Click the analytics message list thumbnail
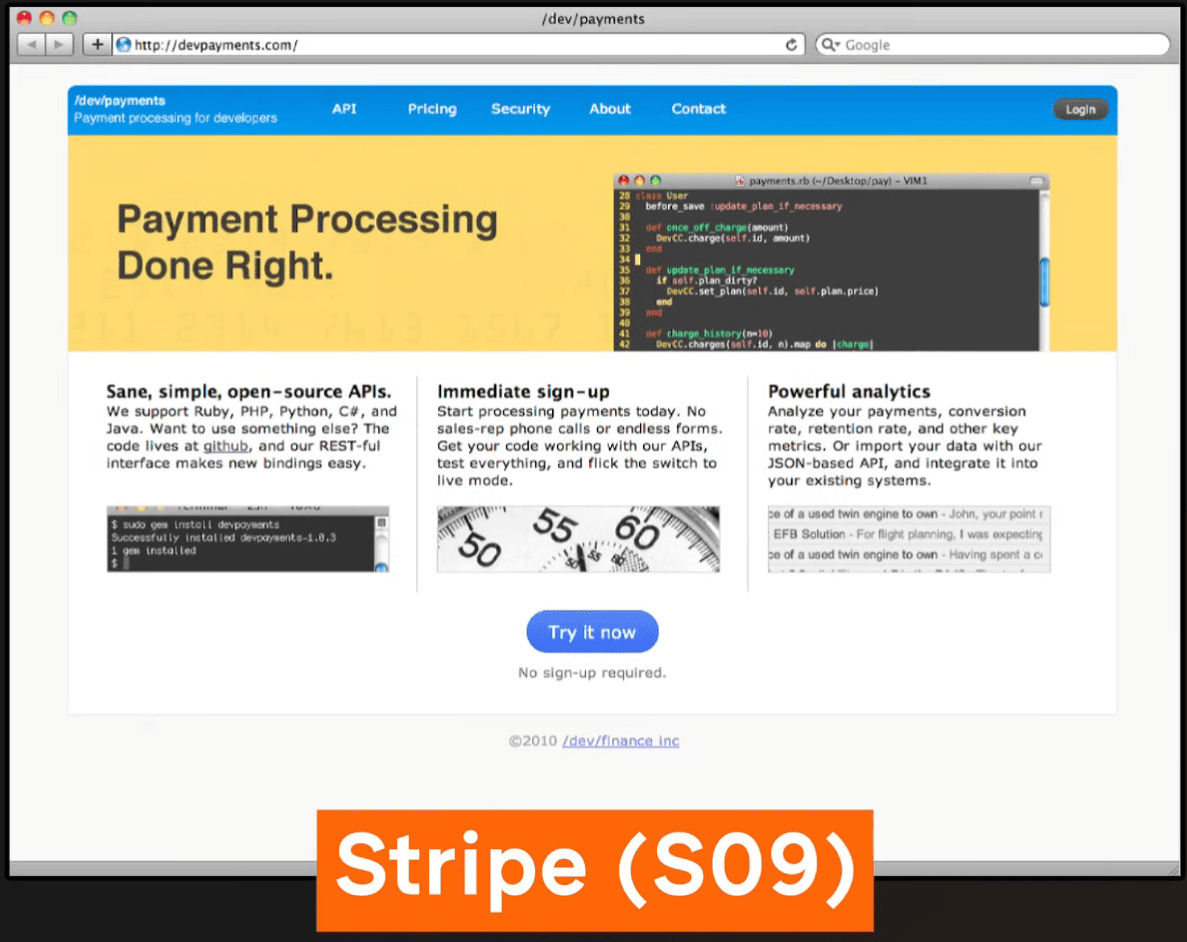This screenshot has width=1187, height=942. (x=908, y=538)
